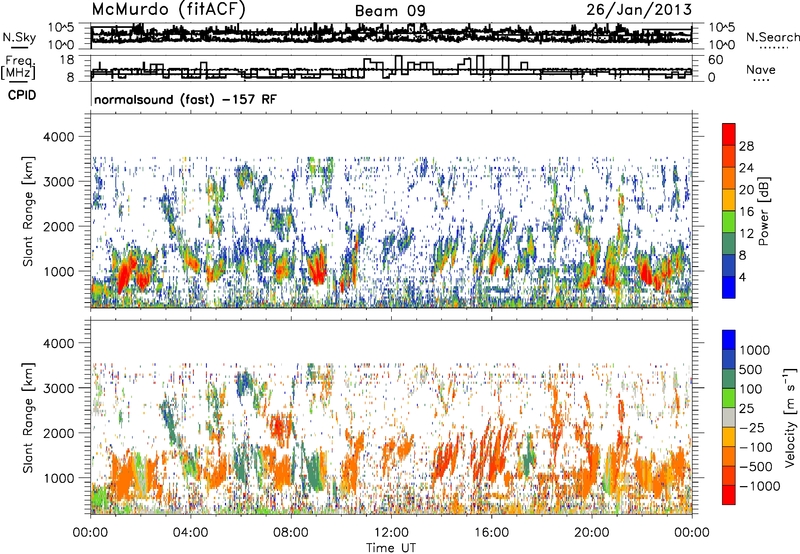The height and width of the screenshot is (554, 800).
Task: Click 'Slant Range [km]' label of power panel
Action: pos(28,211)
